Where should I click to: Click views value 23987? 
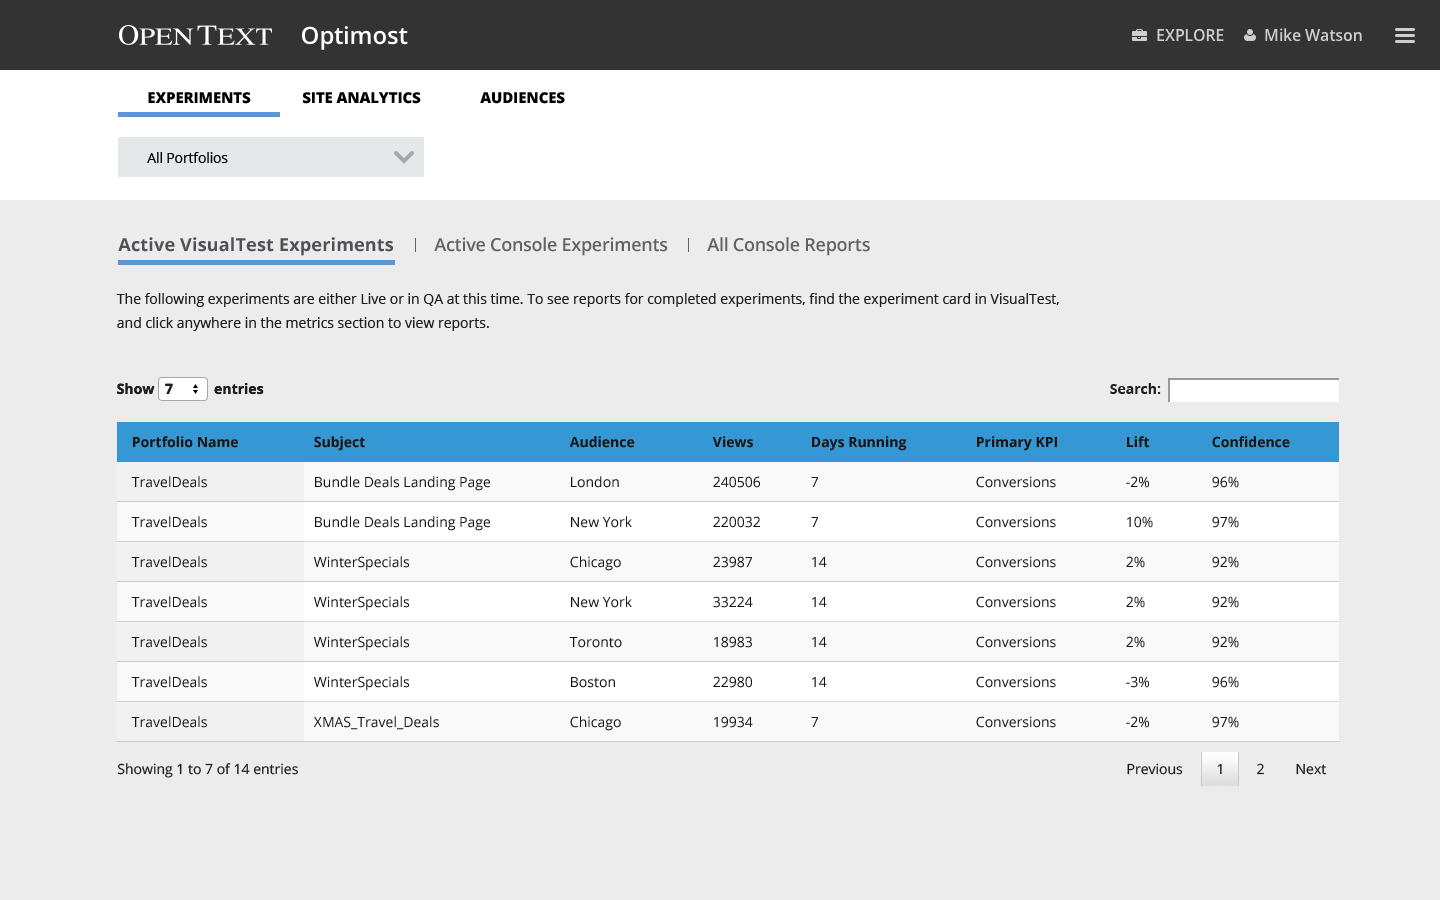pyautogui.click(x=733, y=562)
